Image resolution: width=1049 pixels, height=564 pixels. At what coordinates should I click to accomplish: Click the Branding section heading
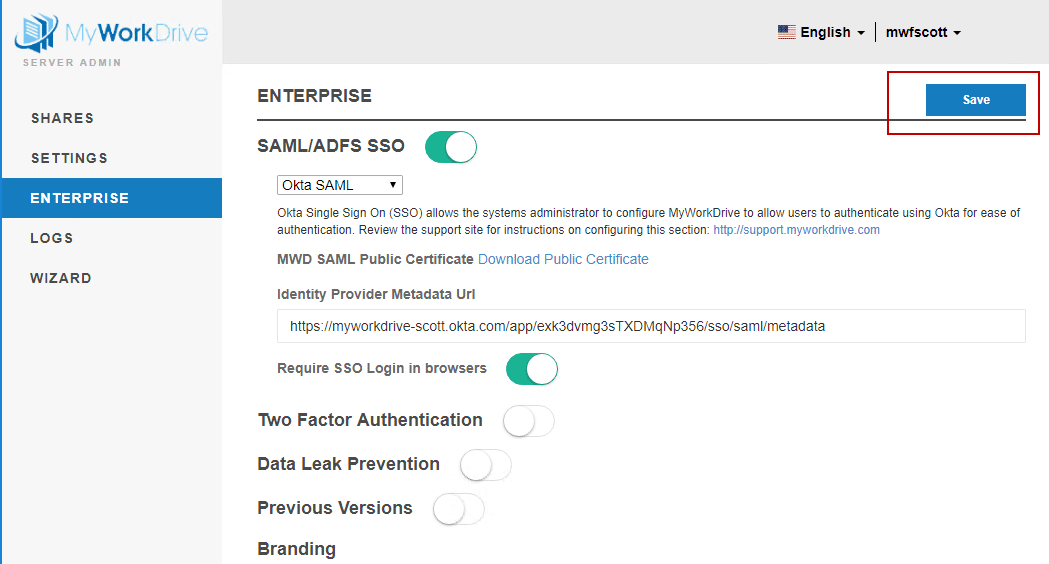(x=296, y=549)
